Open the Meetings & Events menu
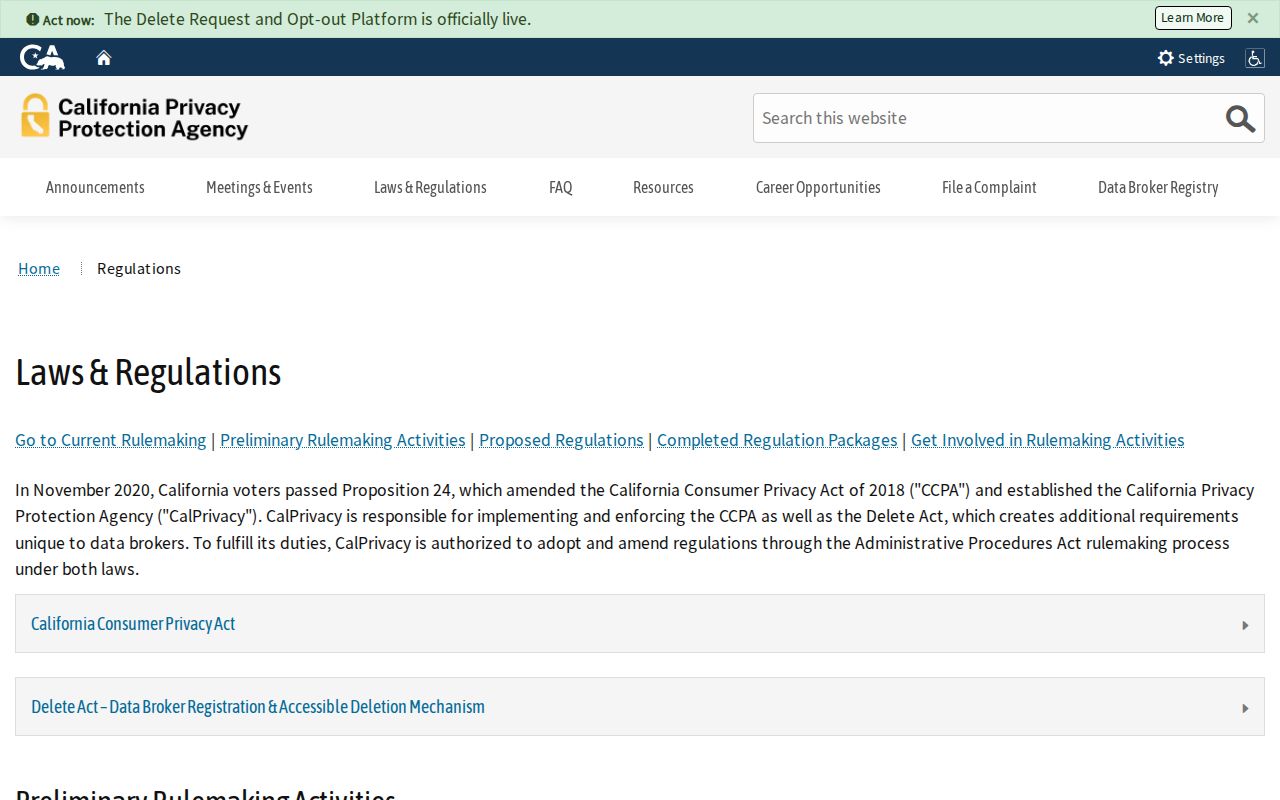Image resolution: width=1280 pixels, height=800 pixels. [x=259, y=187]
